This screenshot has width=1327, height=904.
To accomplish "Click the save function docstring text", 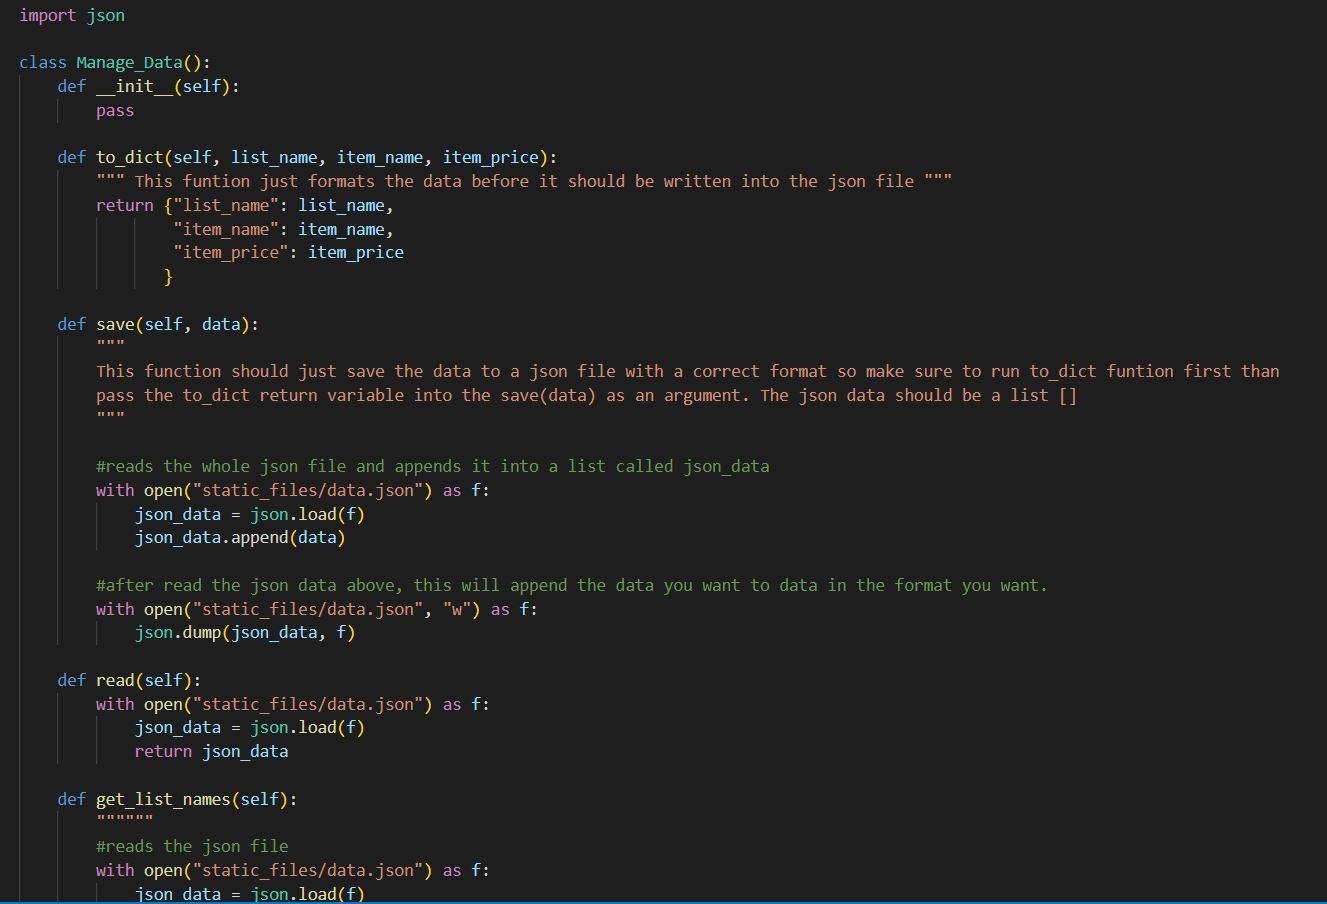I will [400, 371].
